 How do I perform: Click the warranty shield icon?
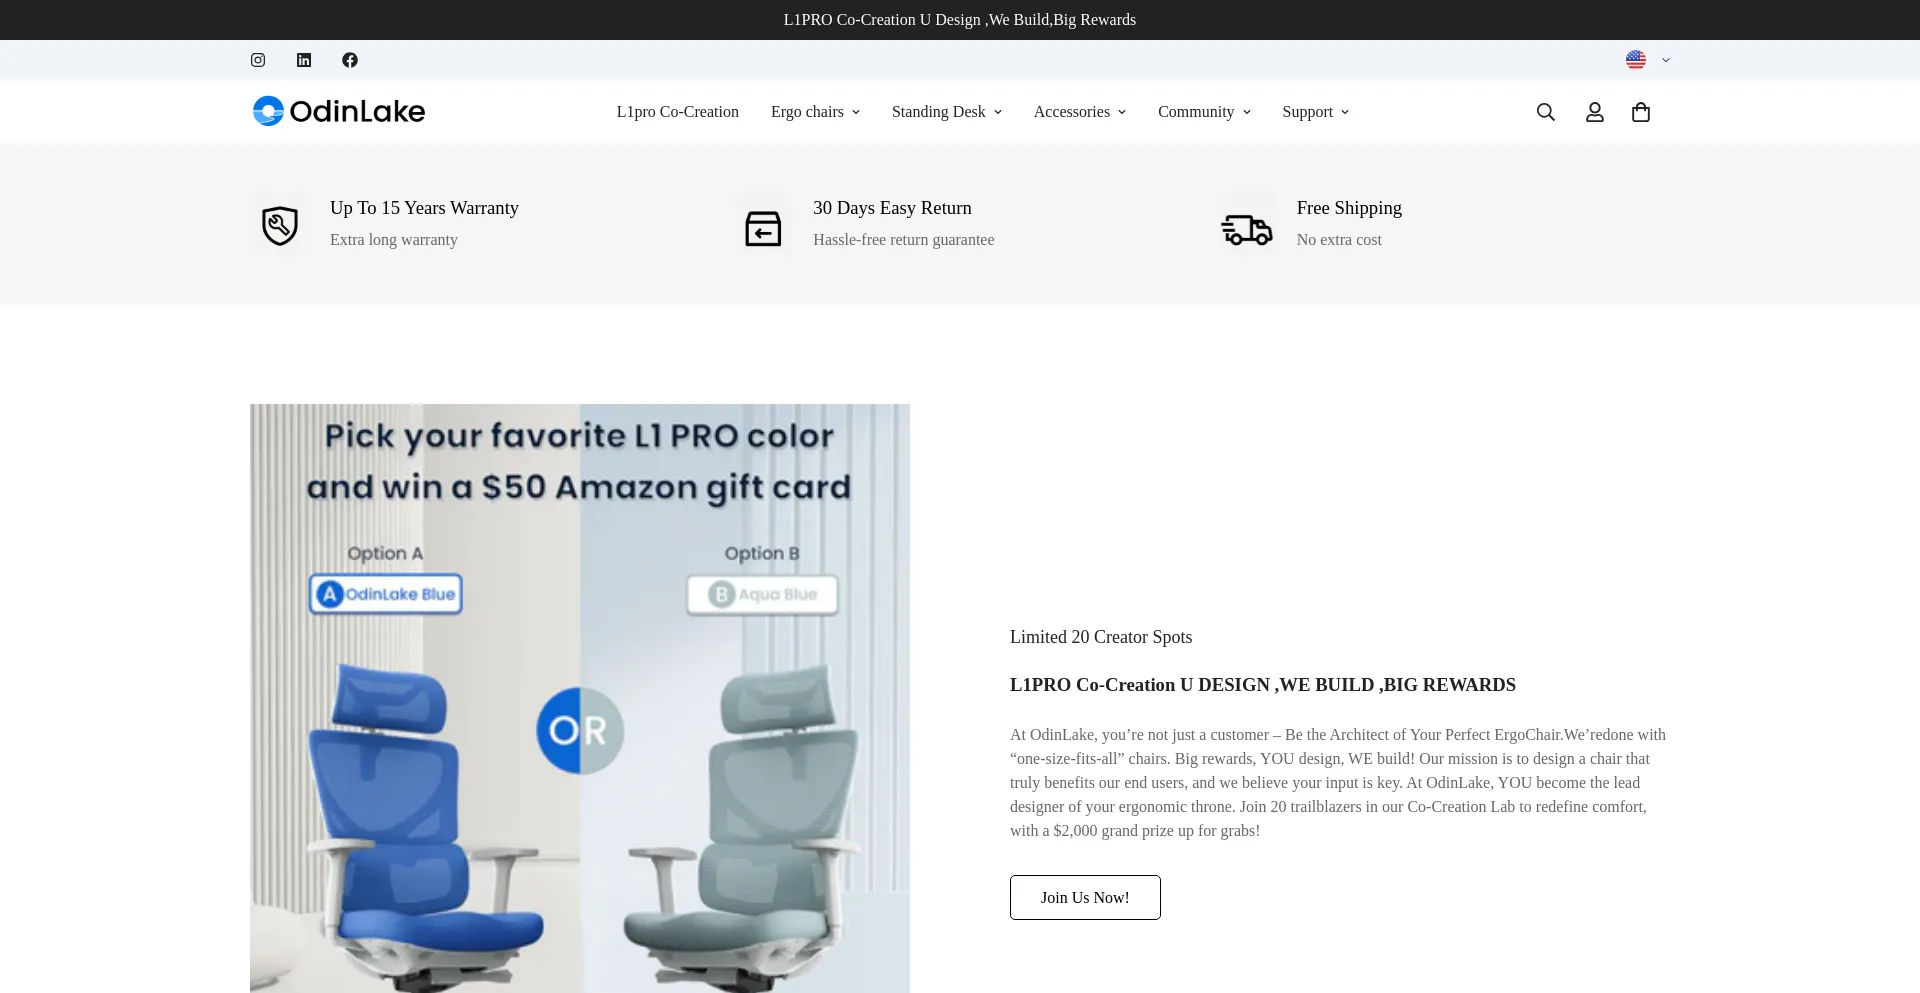pyautogui.click(x=280, y=225)
